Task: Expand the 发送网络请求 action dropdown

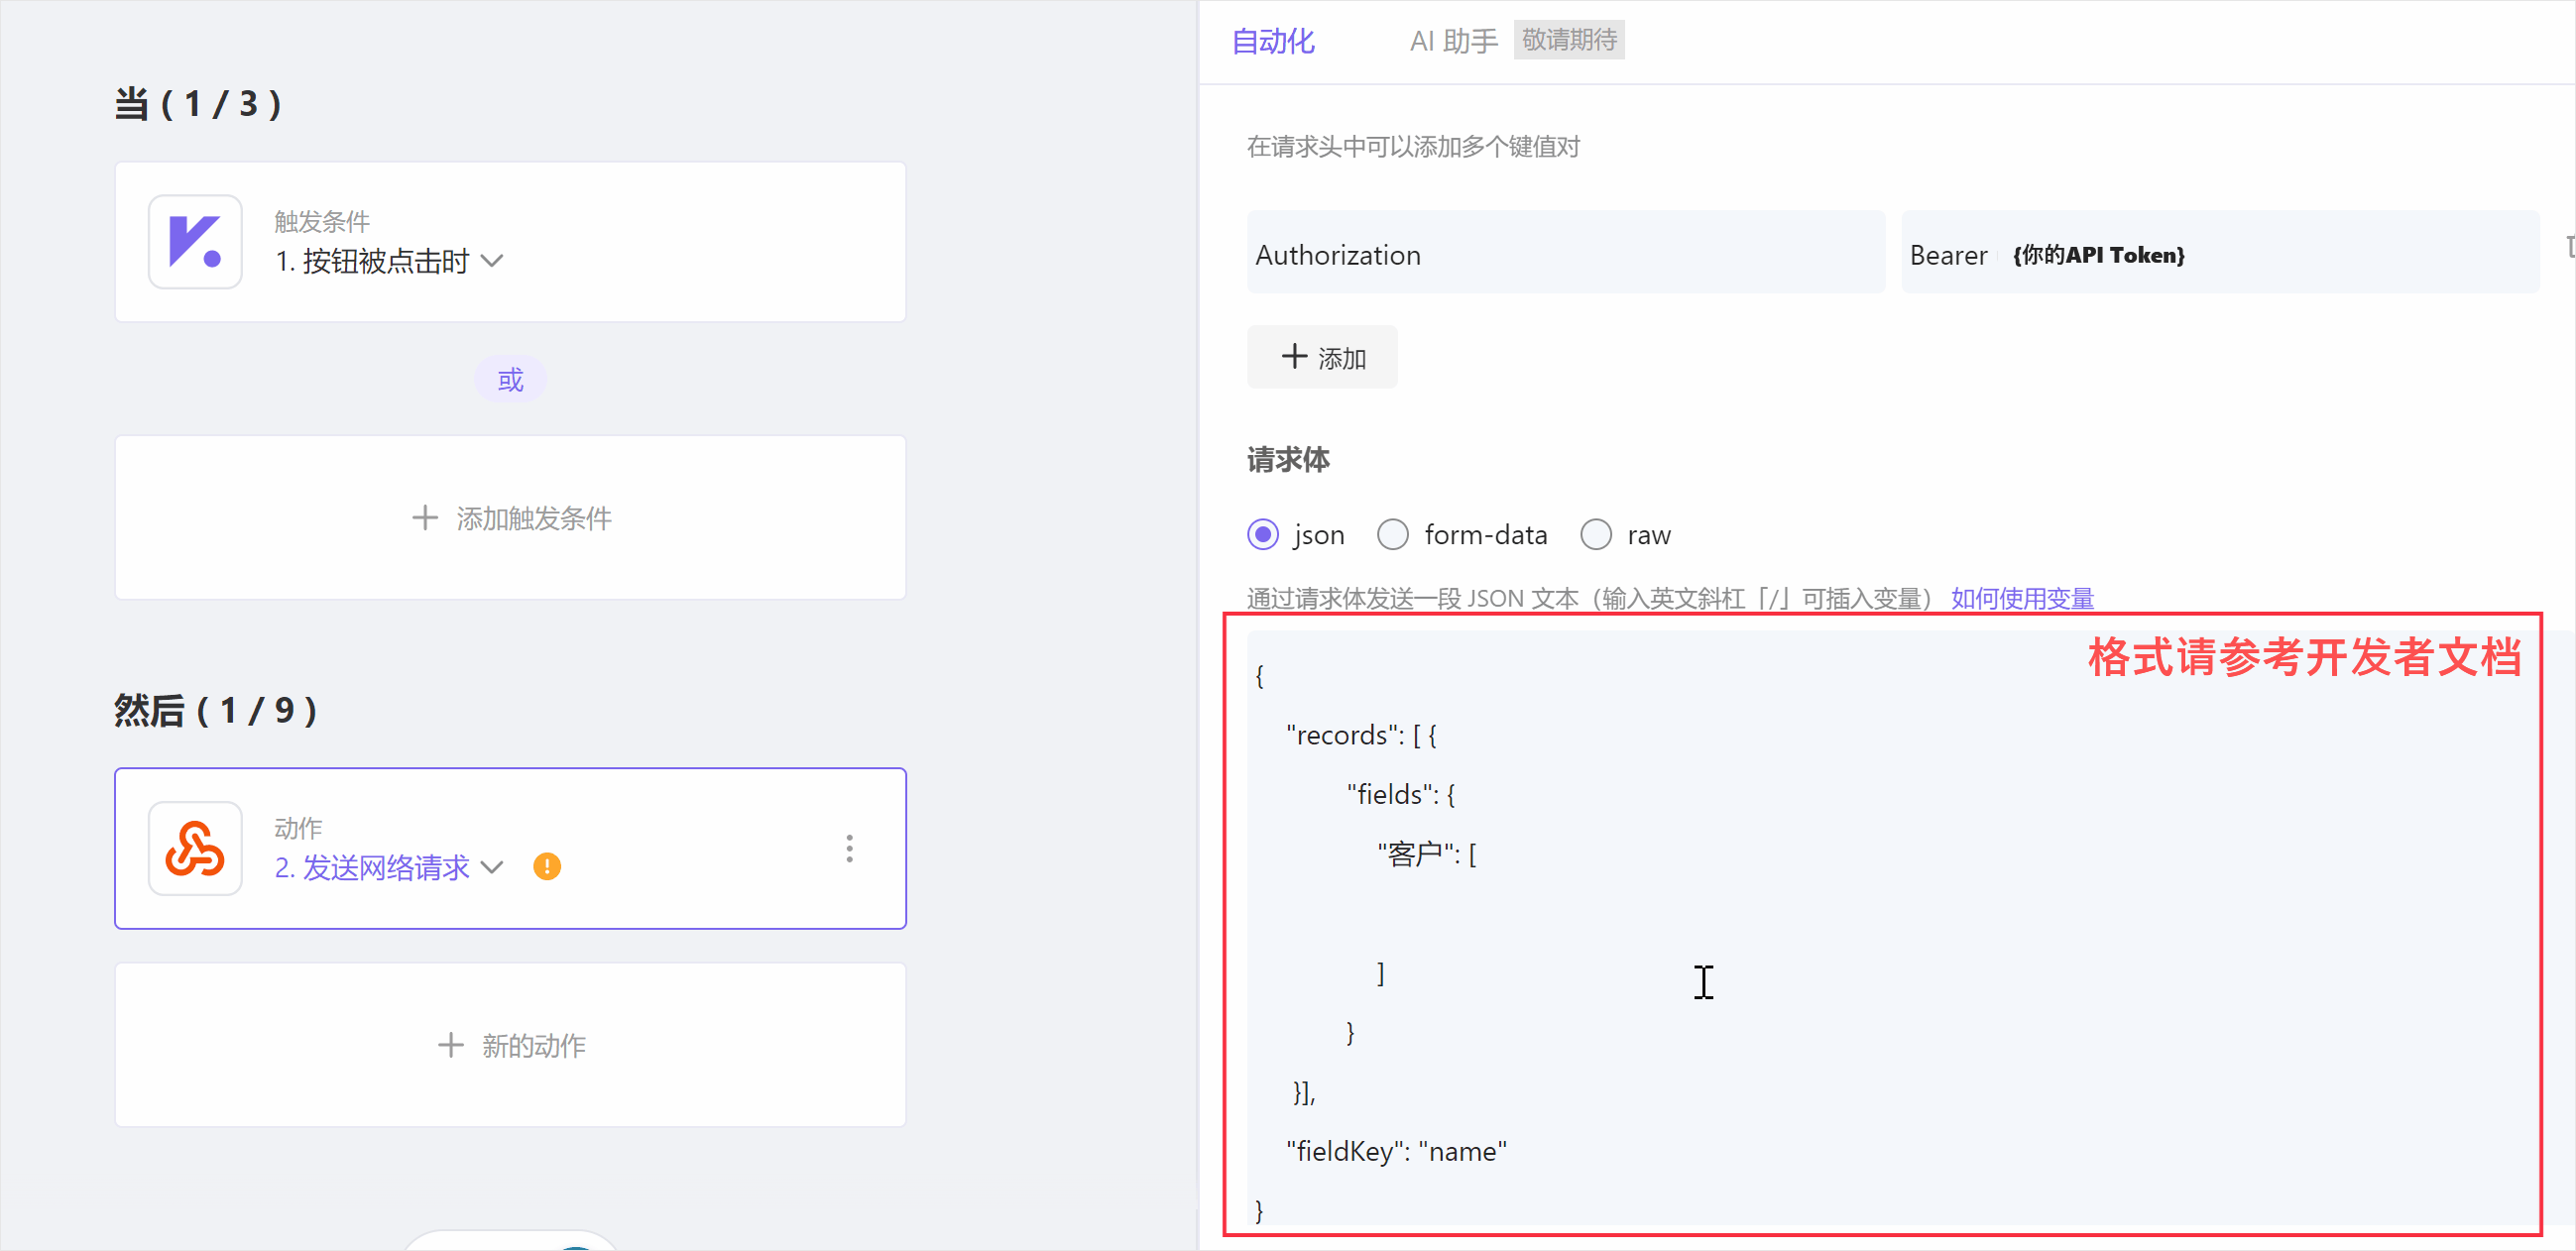Action: point(492,868)
